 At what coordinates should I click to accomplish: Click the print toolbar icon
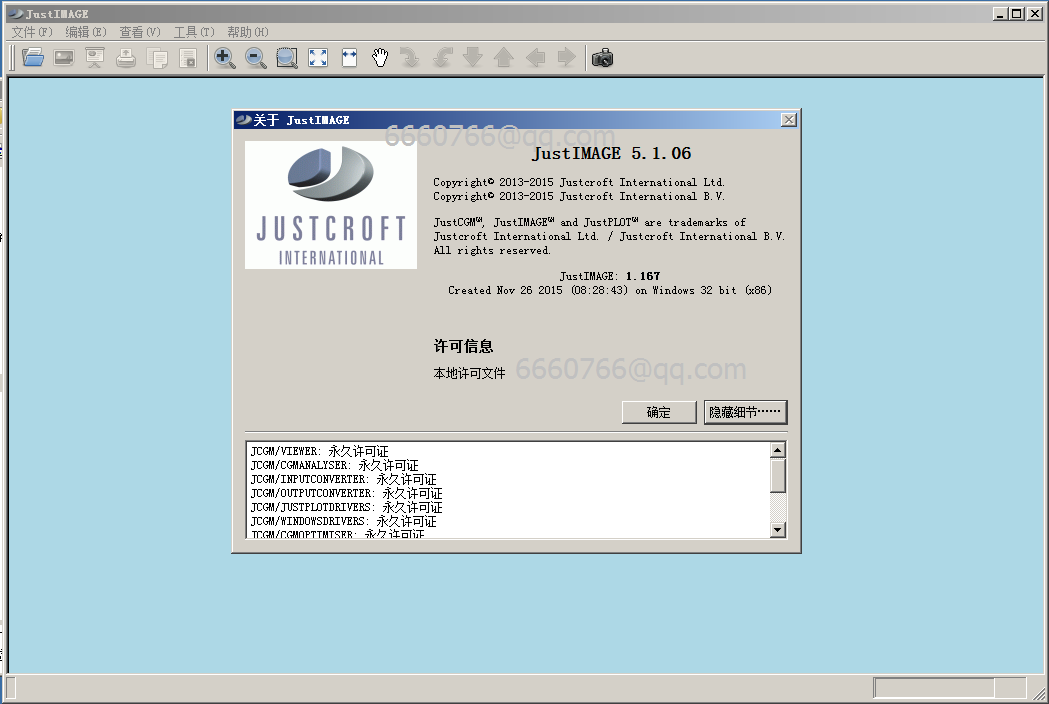click(x=126, y=58)
